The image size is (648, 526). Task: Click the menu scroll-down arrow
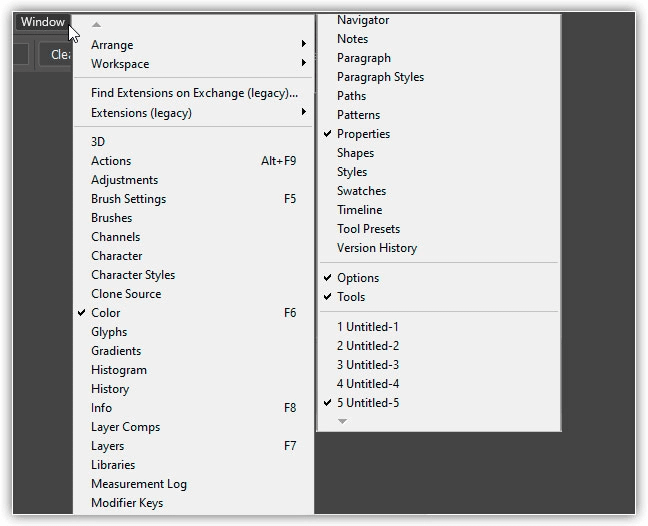342,421
